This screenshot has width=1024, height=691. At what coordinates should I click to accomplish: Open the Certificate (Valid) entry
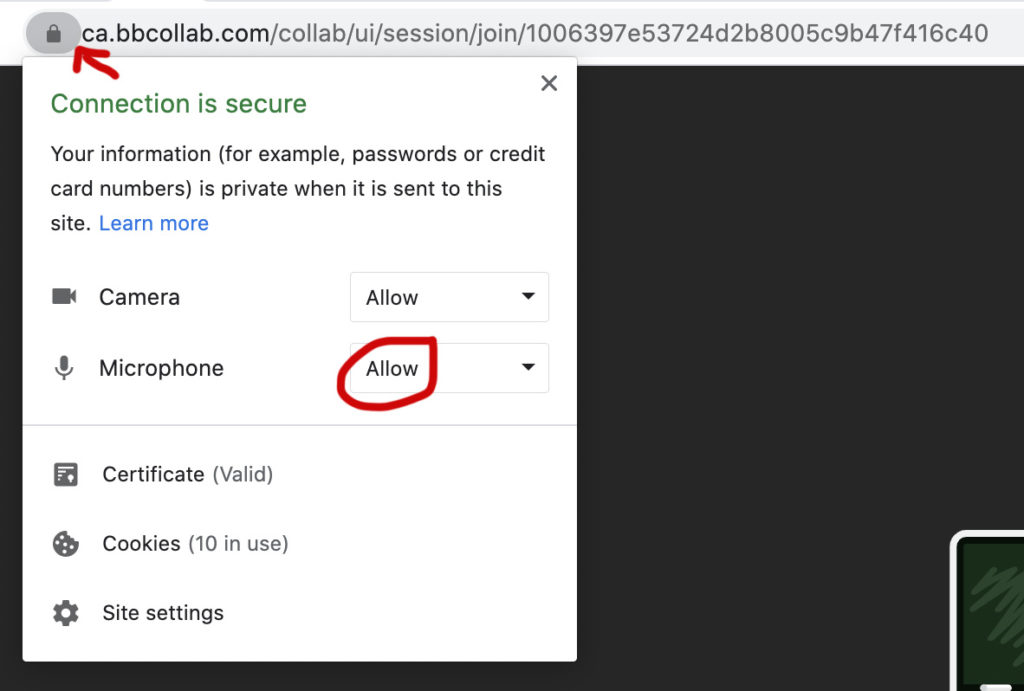(x=187, y=474)
